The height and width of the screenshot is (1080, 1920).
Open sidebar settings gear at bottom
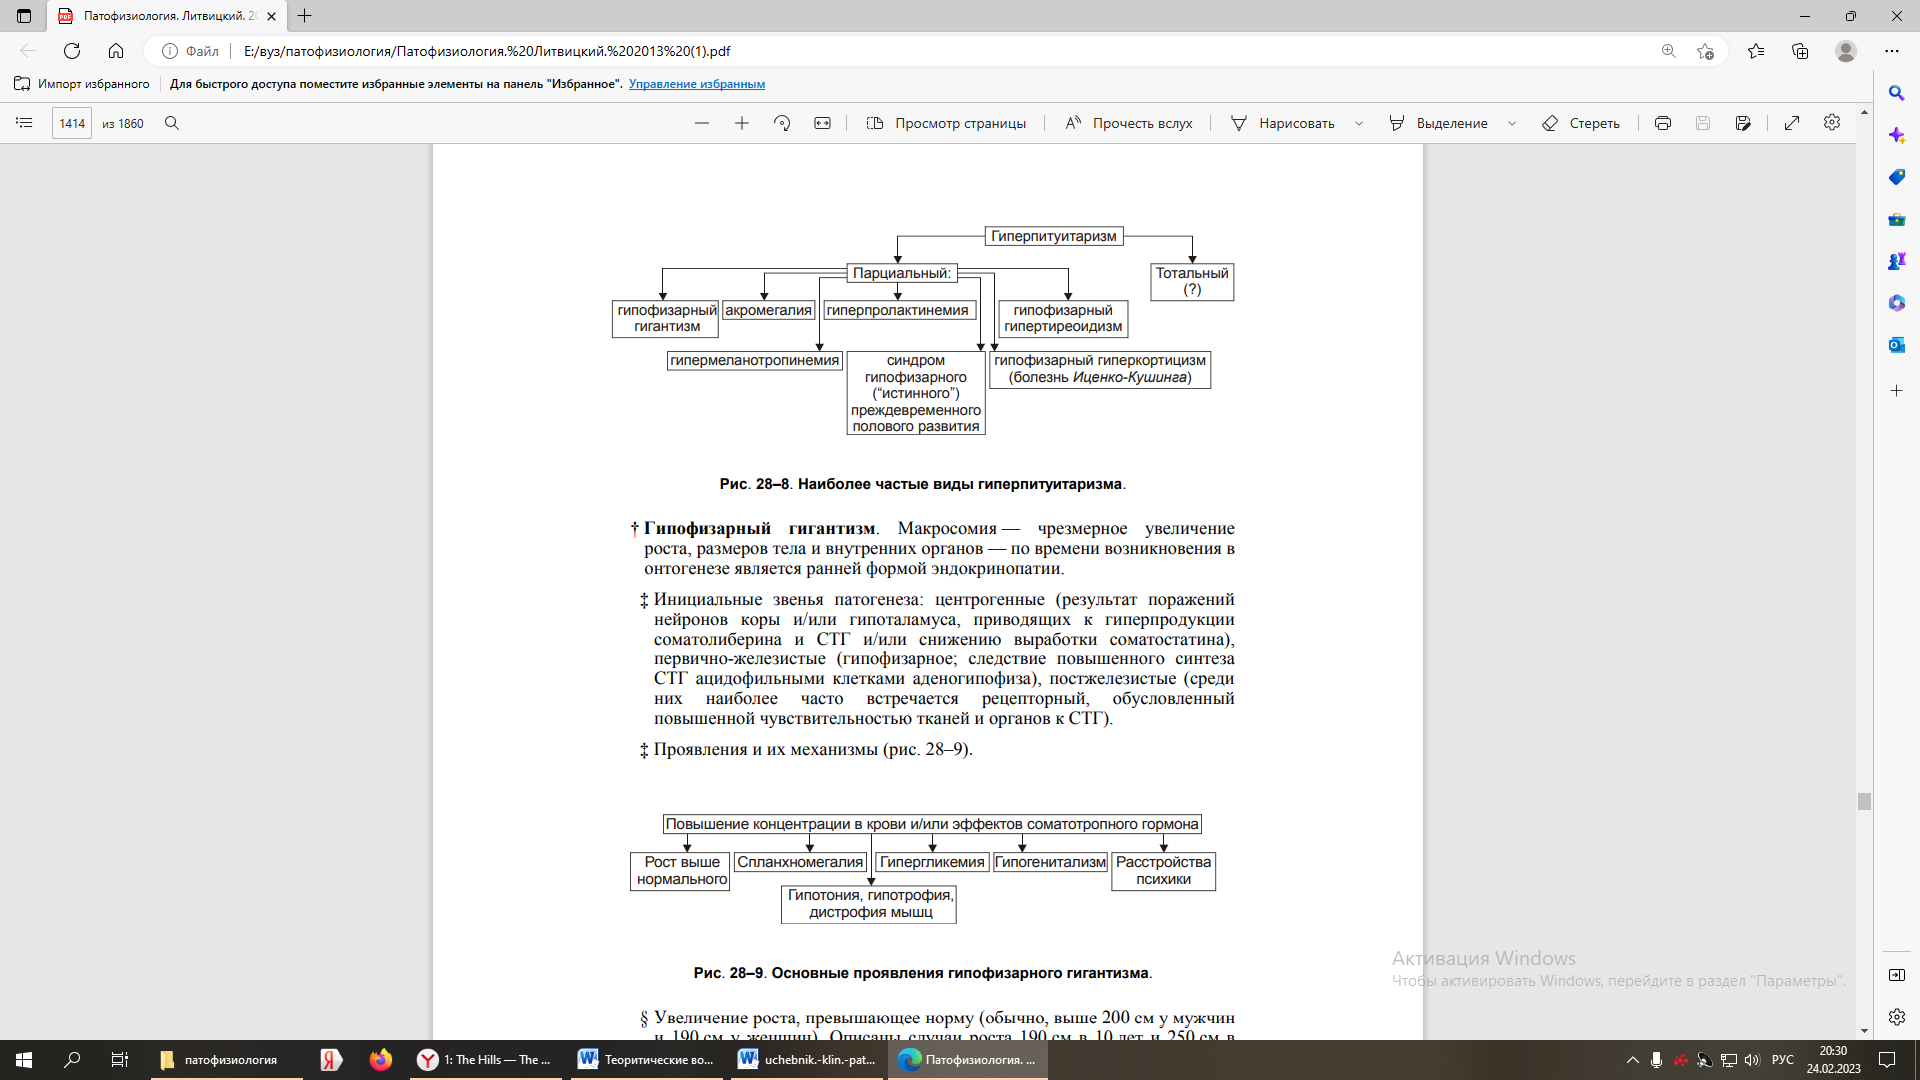coord(1896,1017)
